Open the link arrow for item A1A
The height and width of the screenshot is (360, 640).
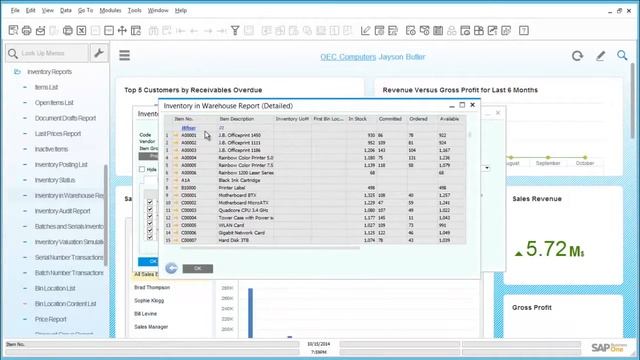(x=176, y=180)
